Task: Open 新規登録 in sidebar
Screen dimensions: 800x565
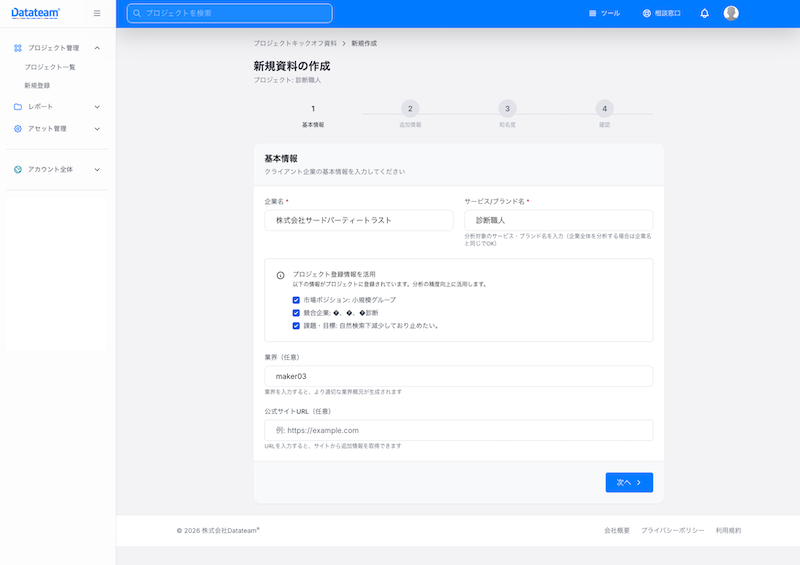Action: coord(37,85)
